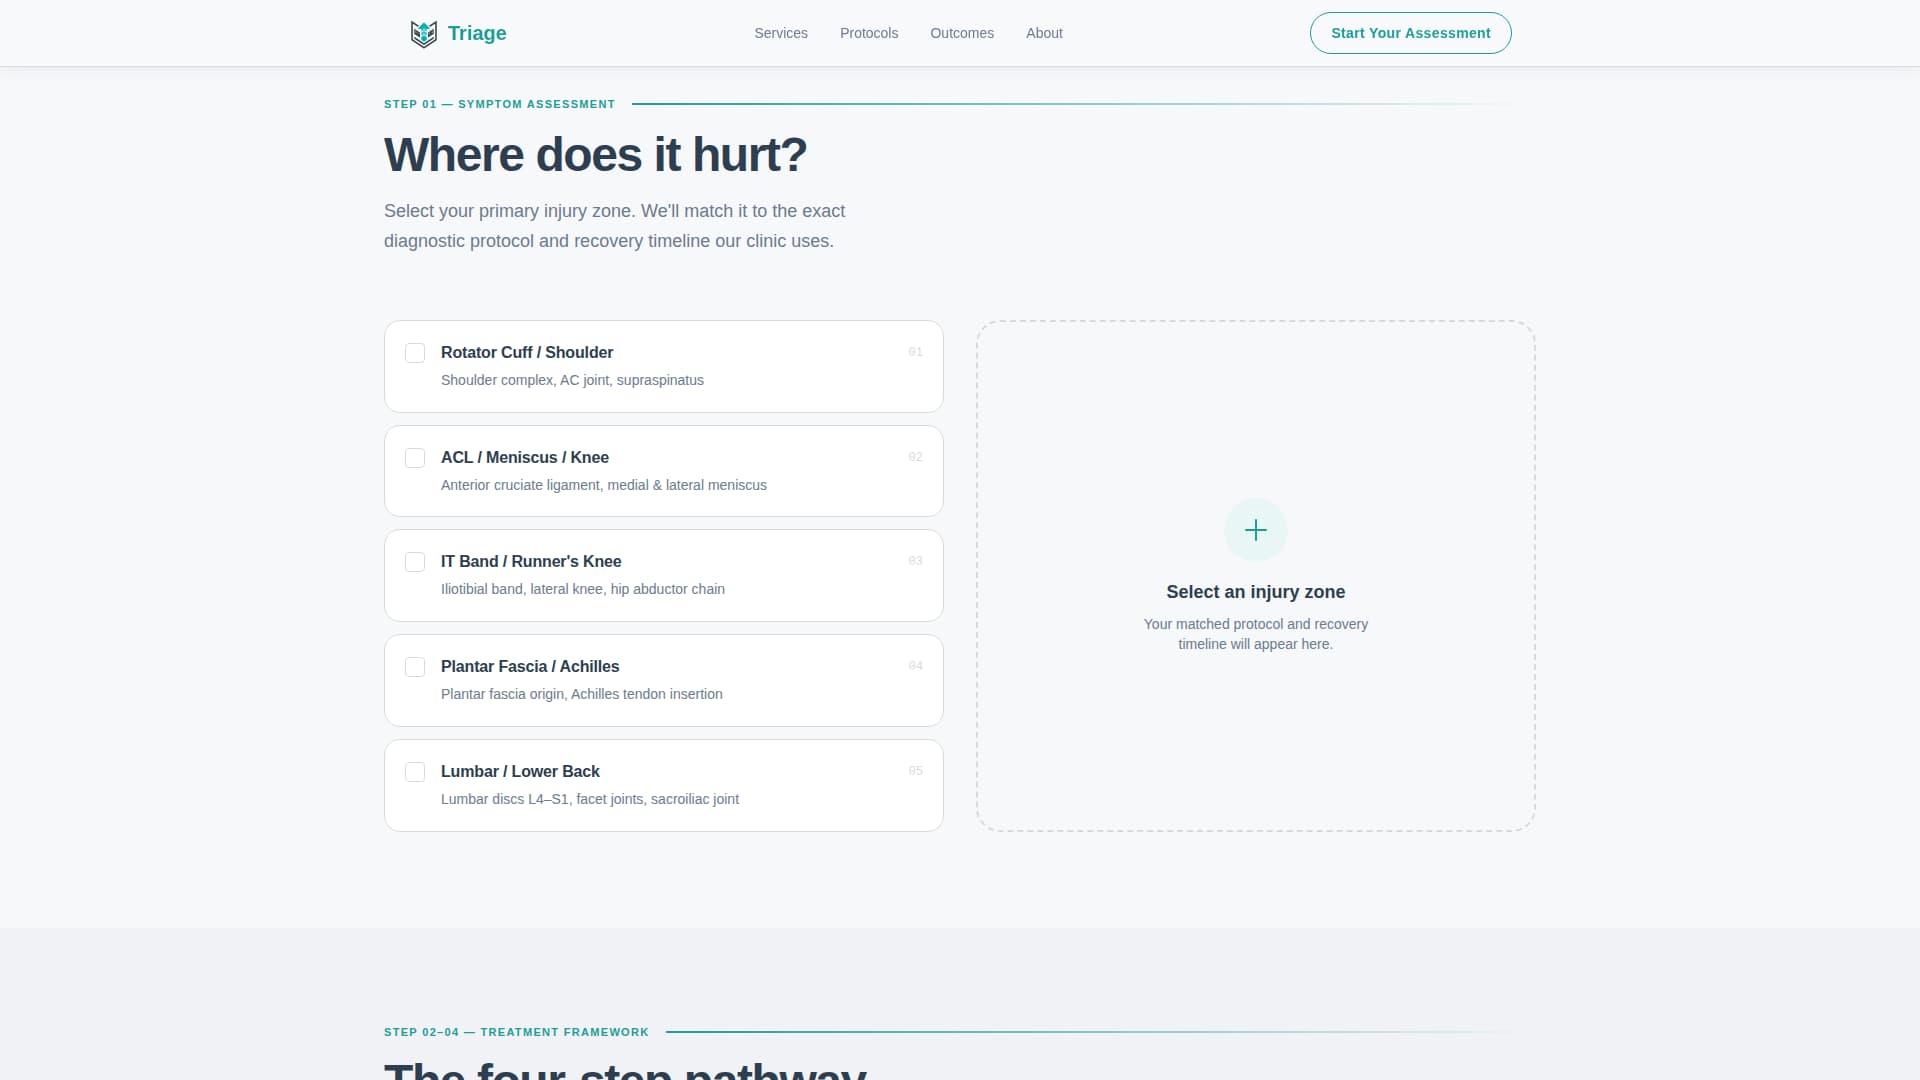Go to the Protocols nav item

pyautogui.click(x=869, y=33)
